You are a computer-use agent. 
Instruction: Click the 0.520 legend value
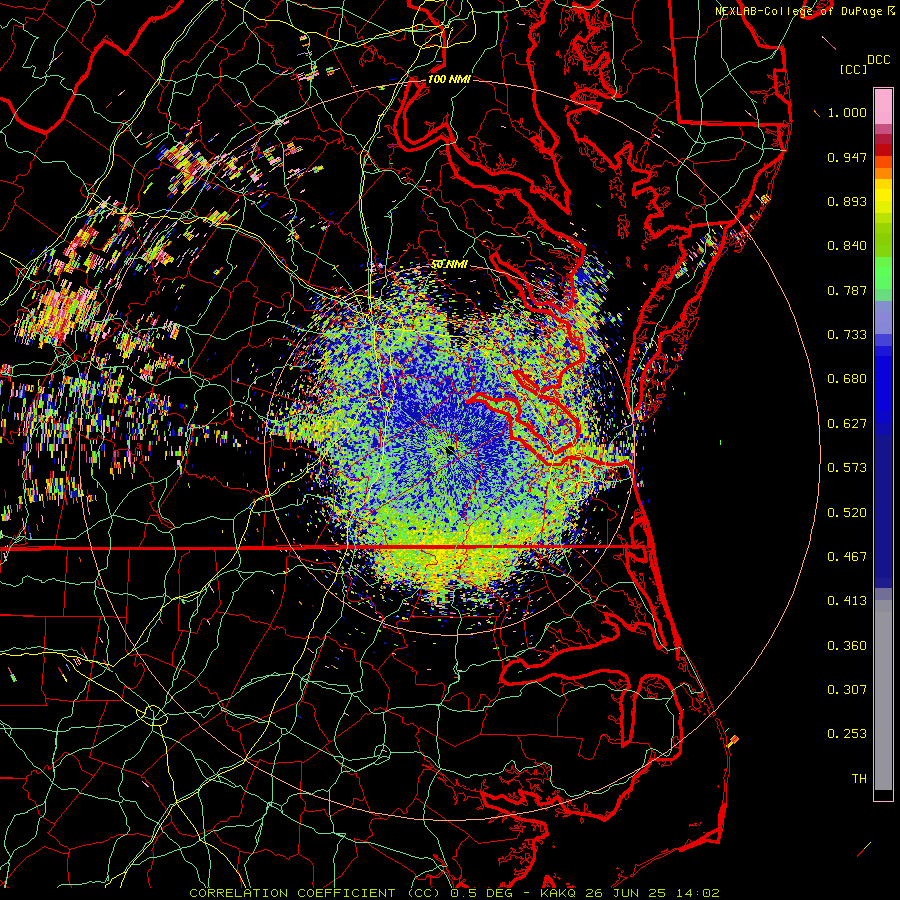click(x=847, y=513)
